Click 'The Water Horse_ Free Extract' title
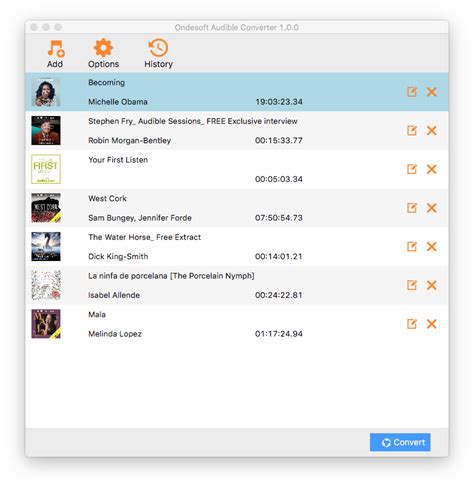The width and height of the screenshot is (474, 487). click(x=145, y=237)
